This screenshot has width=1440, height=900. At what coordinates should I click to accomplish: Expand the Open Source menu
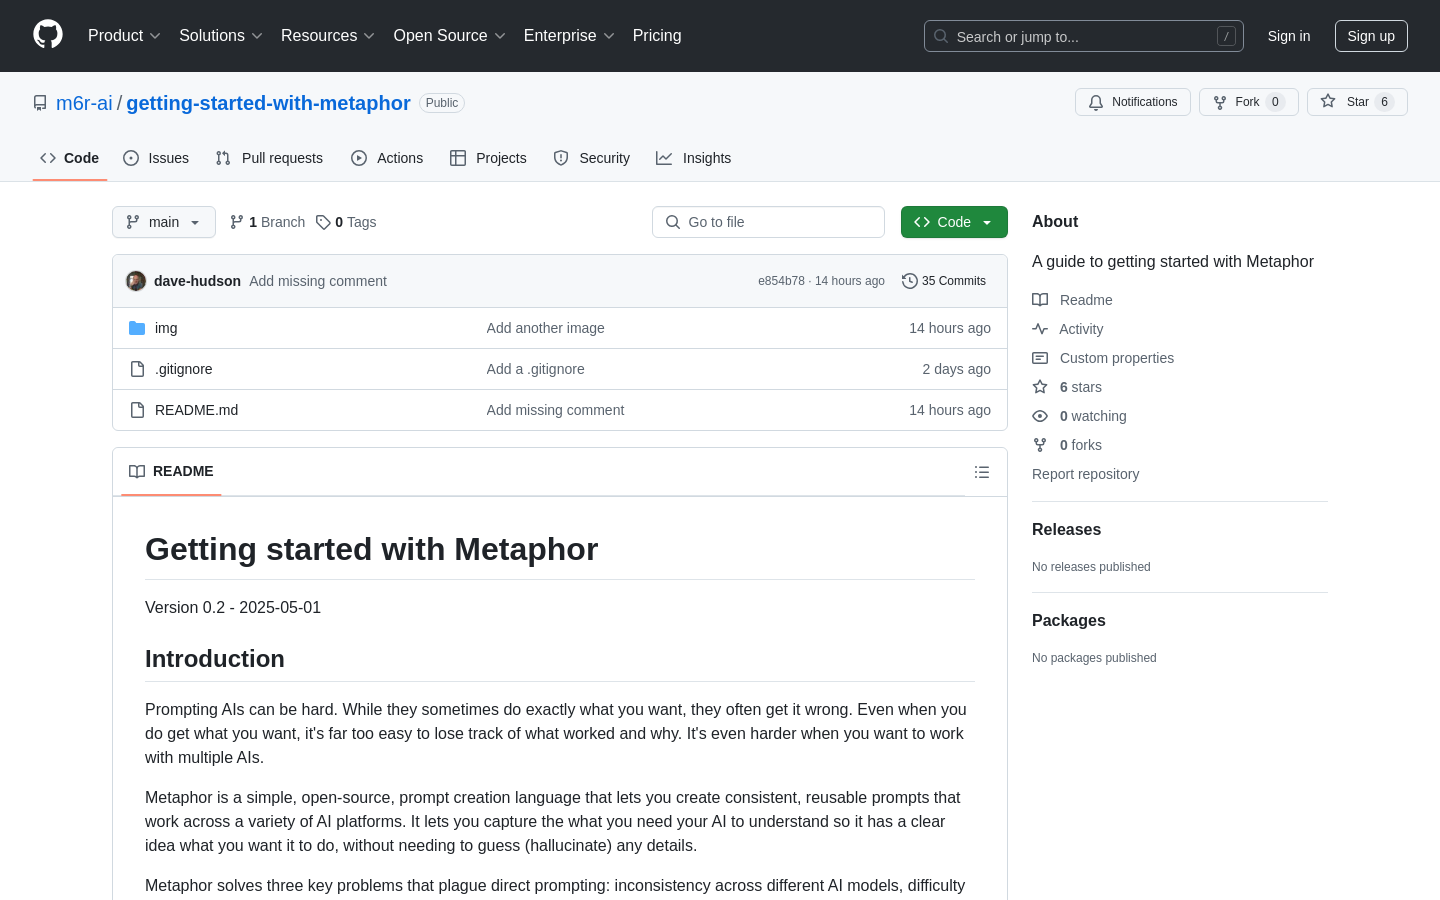click(450, 36)
